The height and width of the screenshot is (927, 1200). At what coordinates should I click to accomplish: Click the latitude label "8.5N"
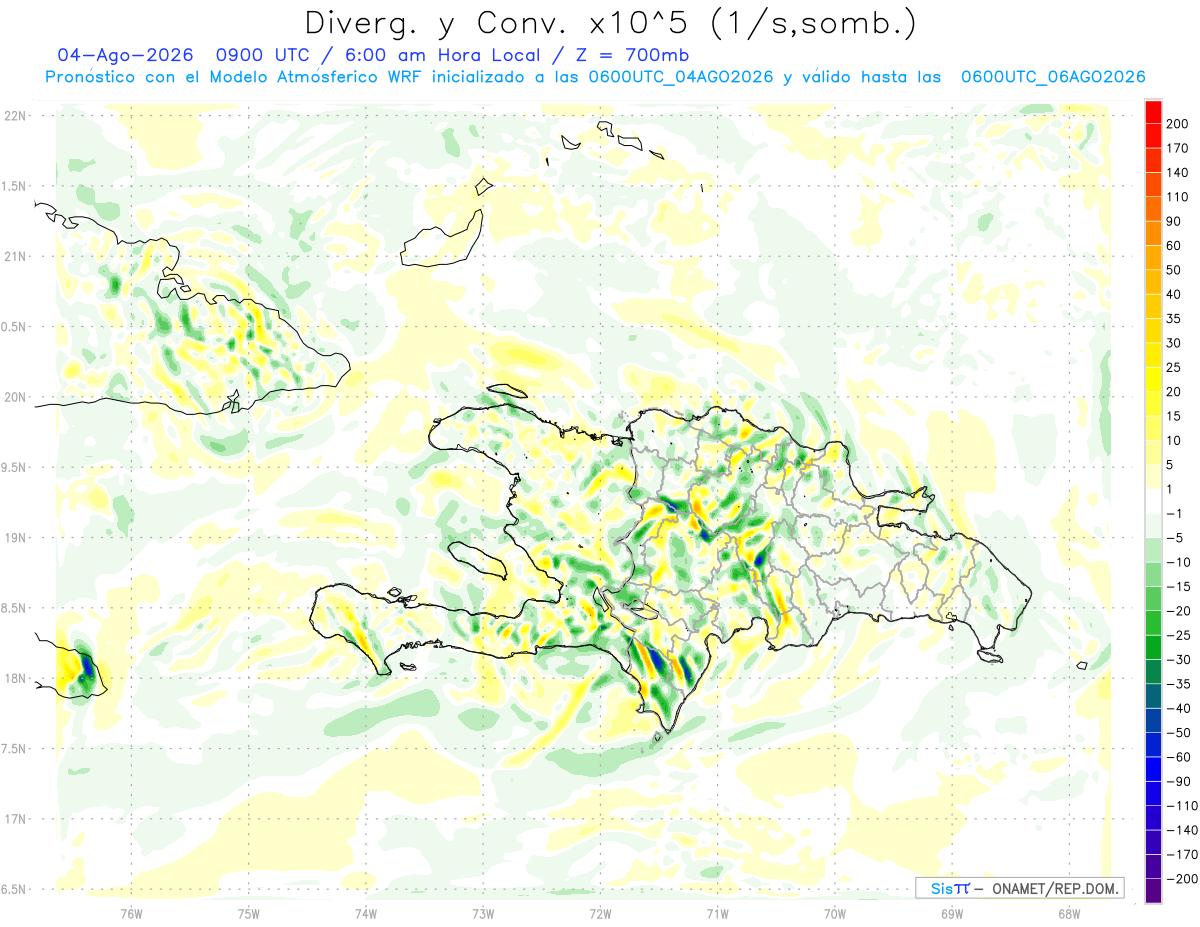15,608
